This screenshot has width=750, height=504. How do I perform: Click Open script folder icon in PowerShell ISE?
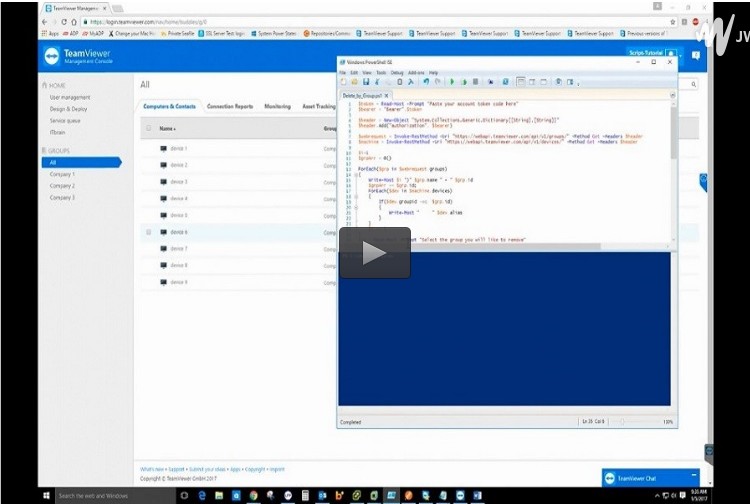354,82
